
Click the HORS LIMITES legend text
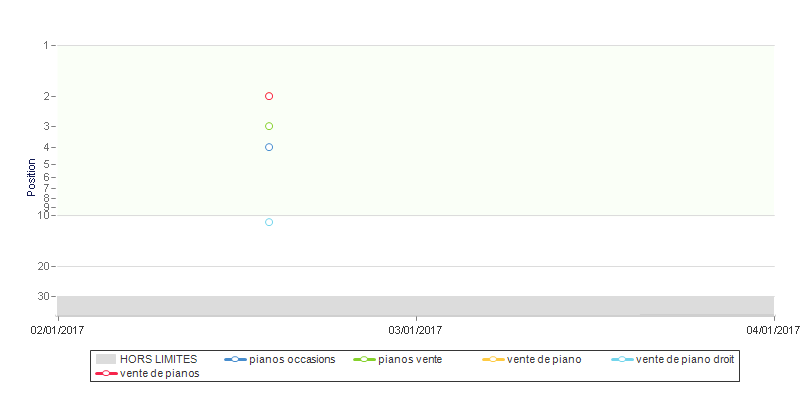159,359
